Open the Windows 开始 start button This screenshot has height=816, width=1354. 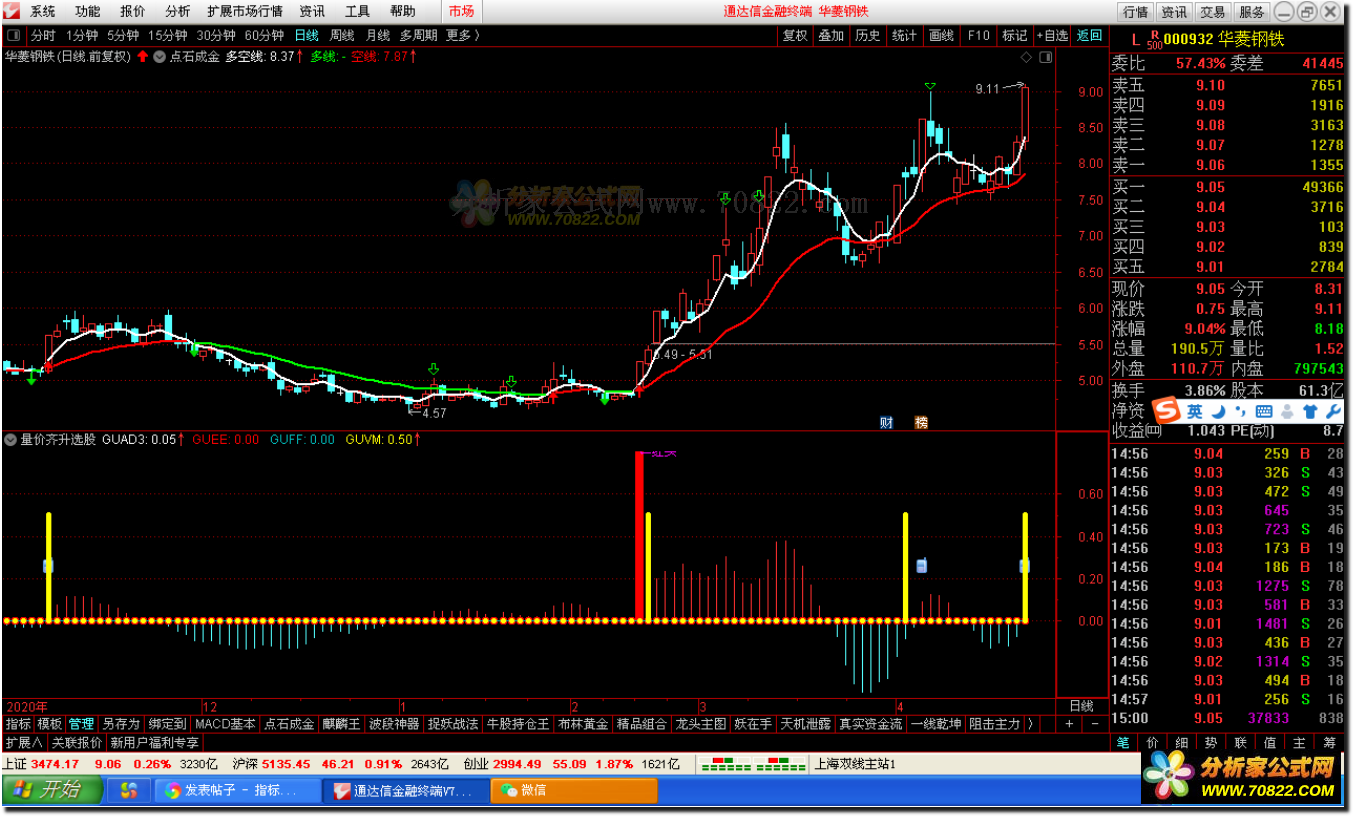coord(52,790)
